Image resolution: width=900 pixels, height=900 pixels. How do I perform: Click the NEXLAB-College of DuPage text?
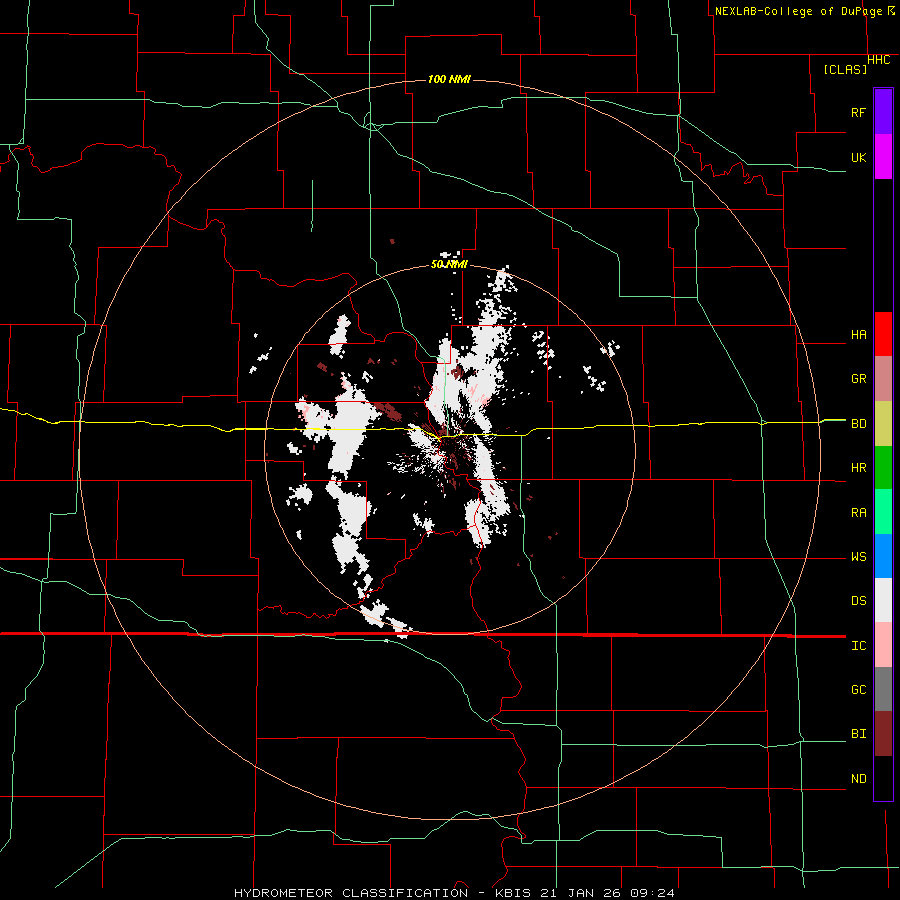coord(798,11)
